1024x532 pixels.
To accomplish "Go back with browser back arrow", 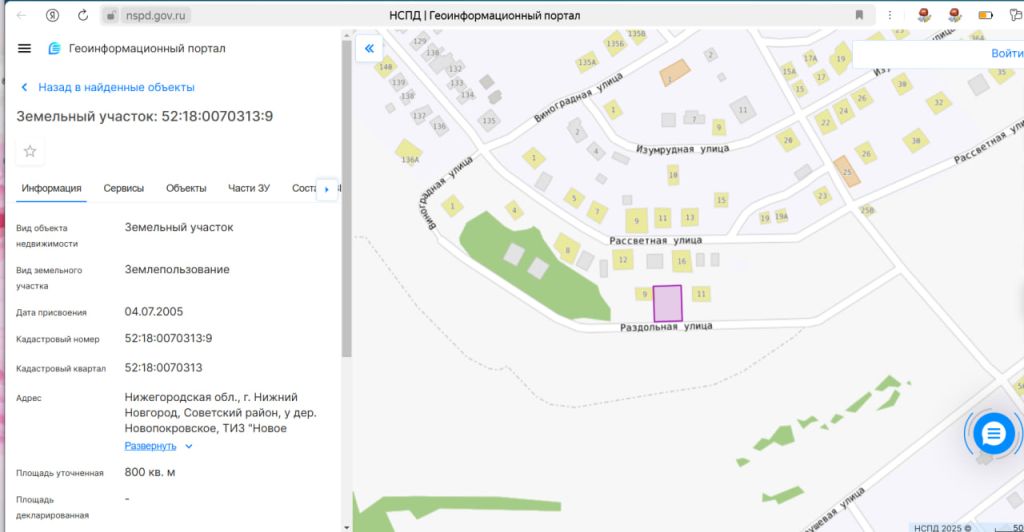I will click(22, 15).
